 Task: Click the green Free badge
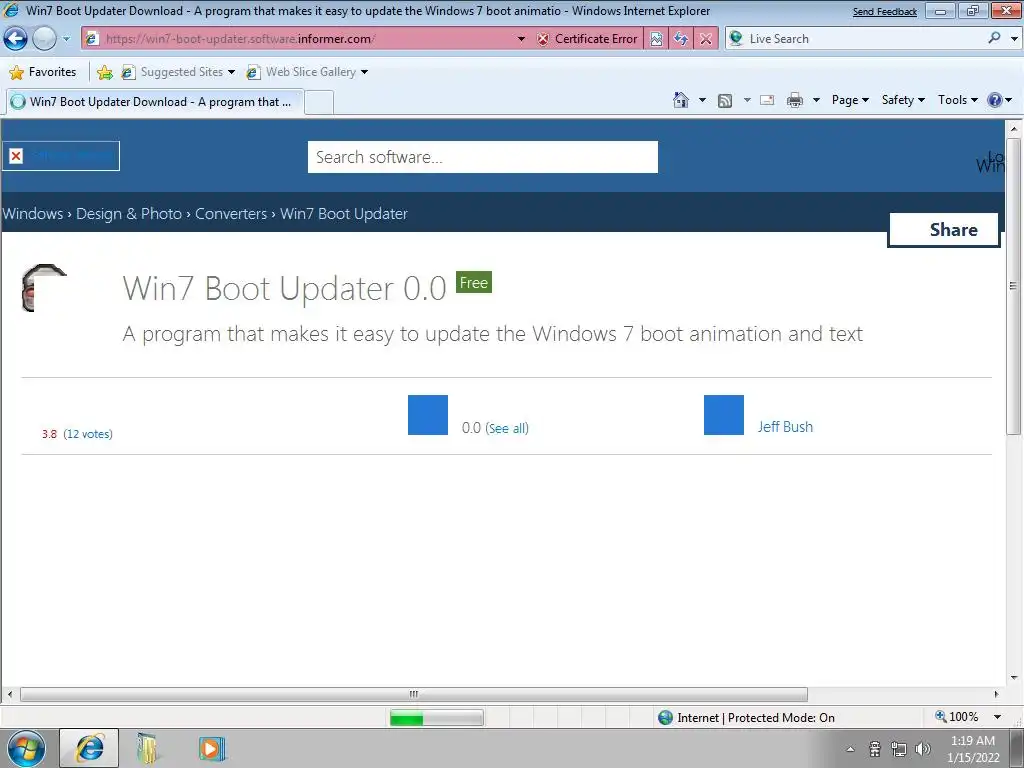tap(473, 282)
